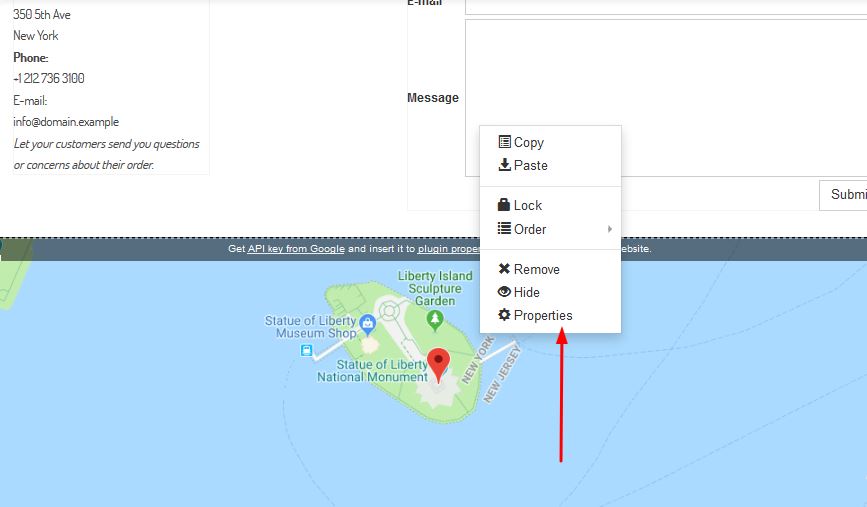
Task: Click the Copy icon in context menu
Action: (x=504, y=142)
